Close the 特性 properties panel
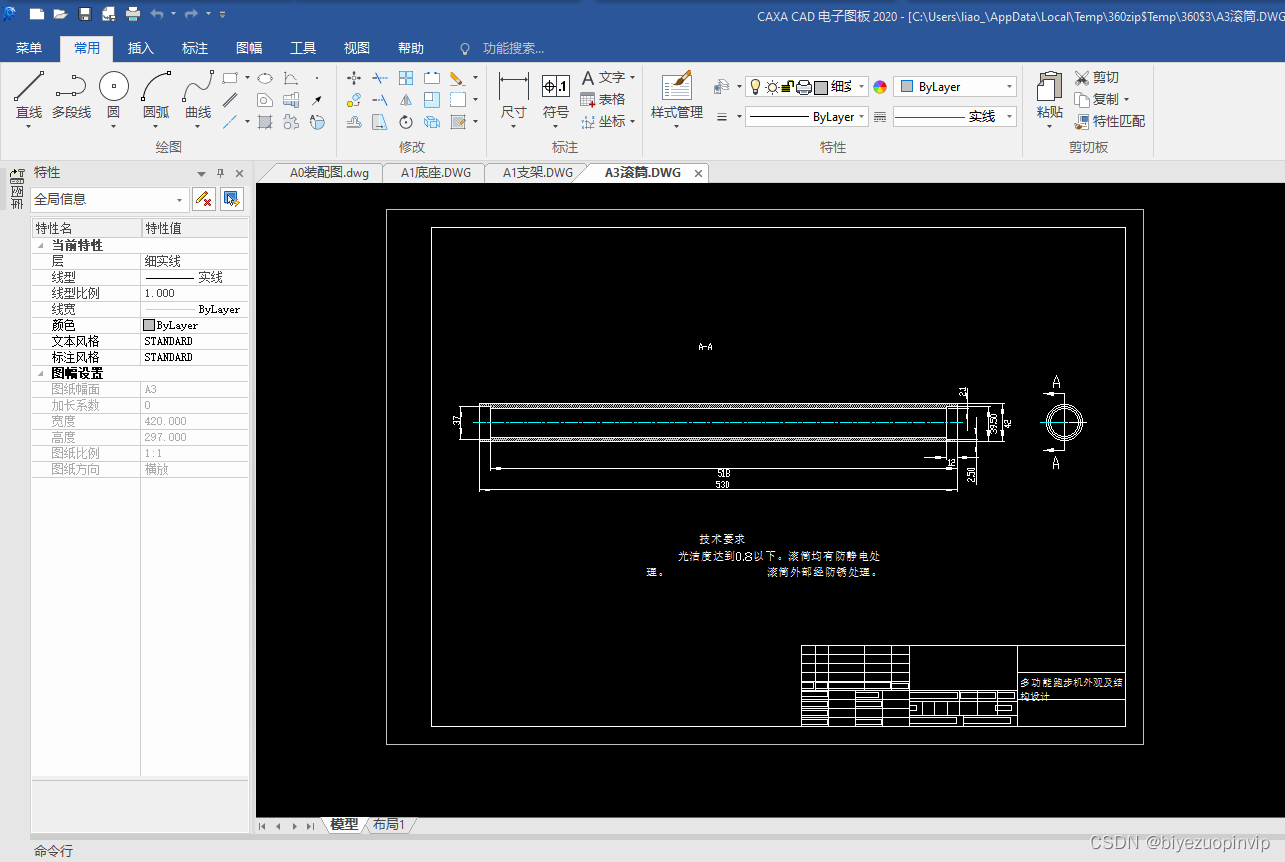This screenshot has width=1285, height=862. 239,173
